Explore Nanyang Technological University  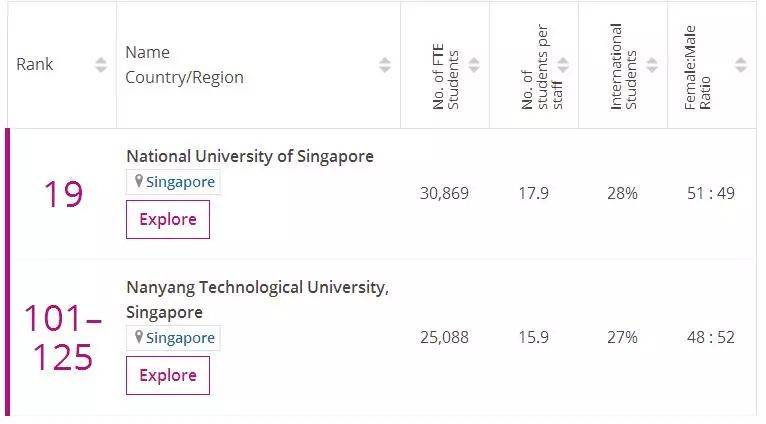[167, 376]
